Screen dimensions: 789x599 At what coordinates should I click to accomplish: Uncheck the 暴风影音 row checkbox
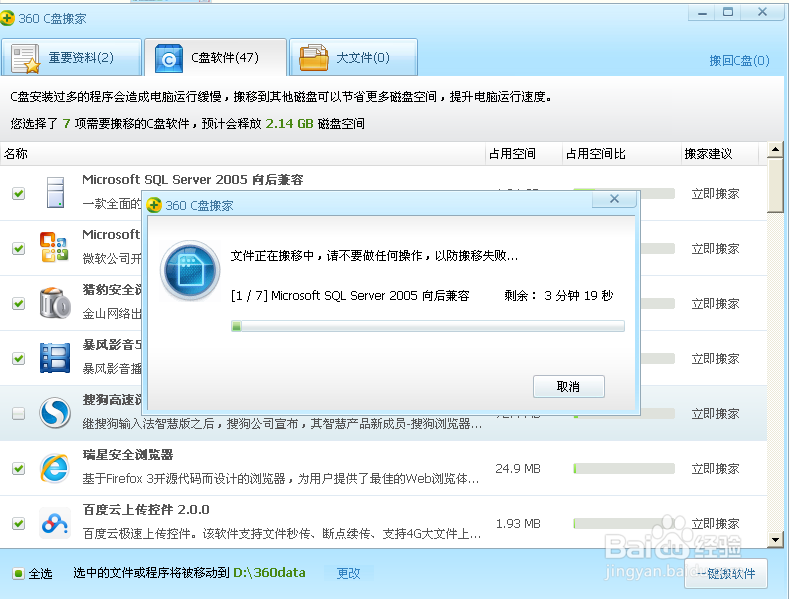19,358
